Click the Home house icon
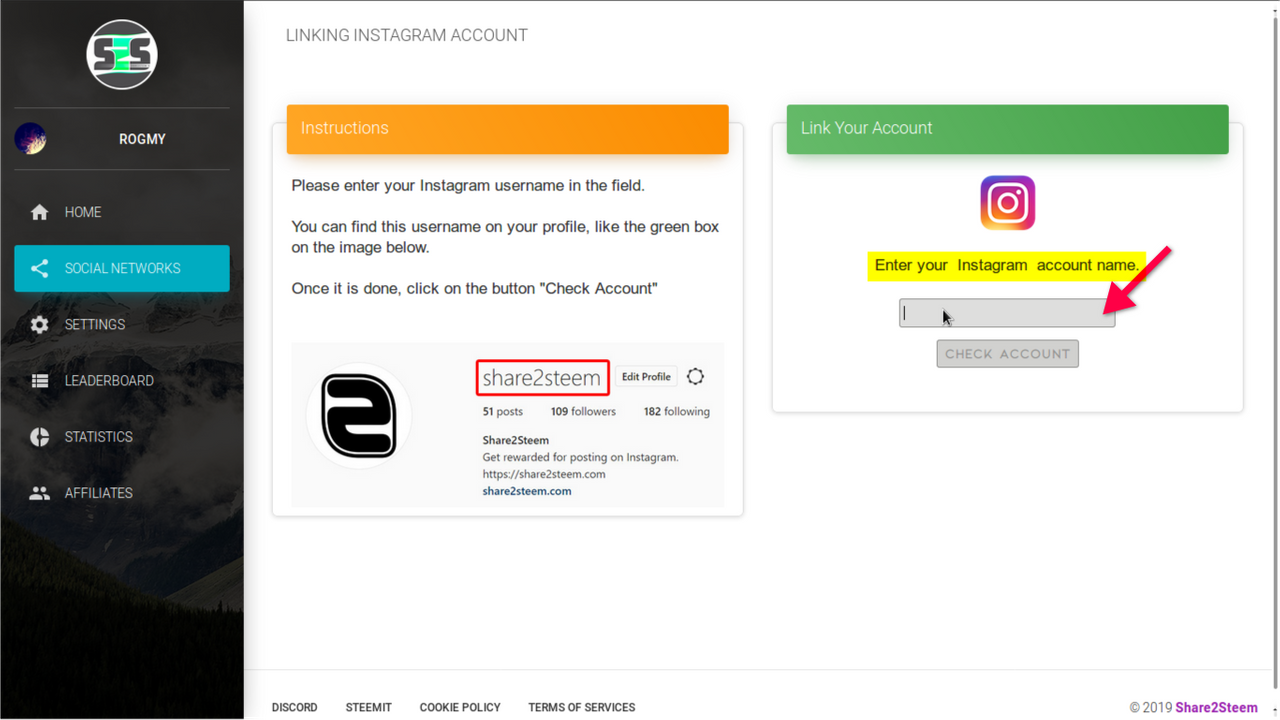This screenshot has height=720, width=1280. 39,212
